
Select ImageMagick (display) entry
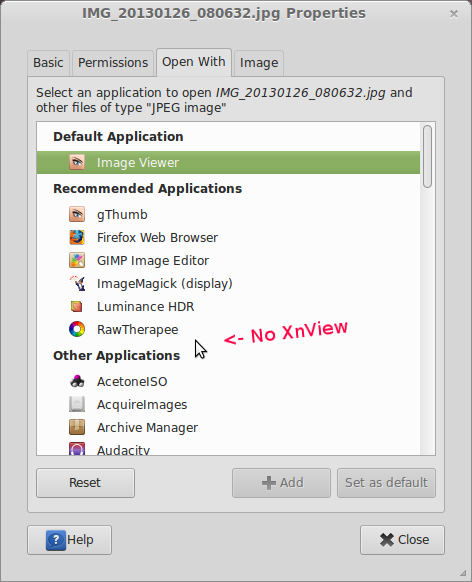click(228, 284)
